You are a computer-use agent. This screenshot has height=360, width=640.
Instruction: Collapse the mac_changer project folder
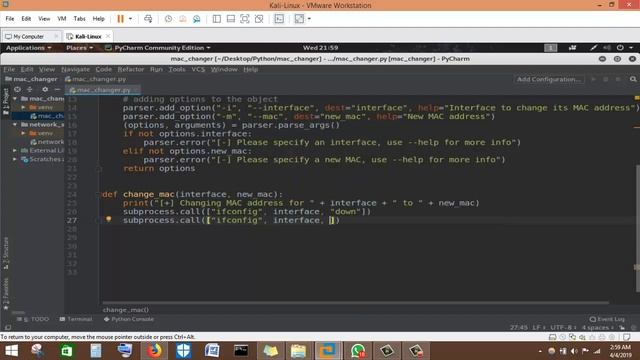pyautogui.click(x=15, y=99)
